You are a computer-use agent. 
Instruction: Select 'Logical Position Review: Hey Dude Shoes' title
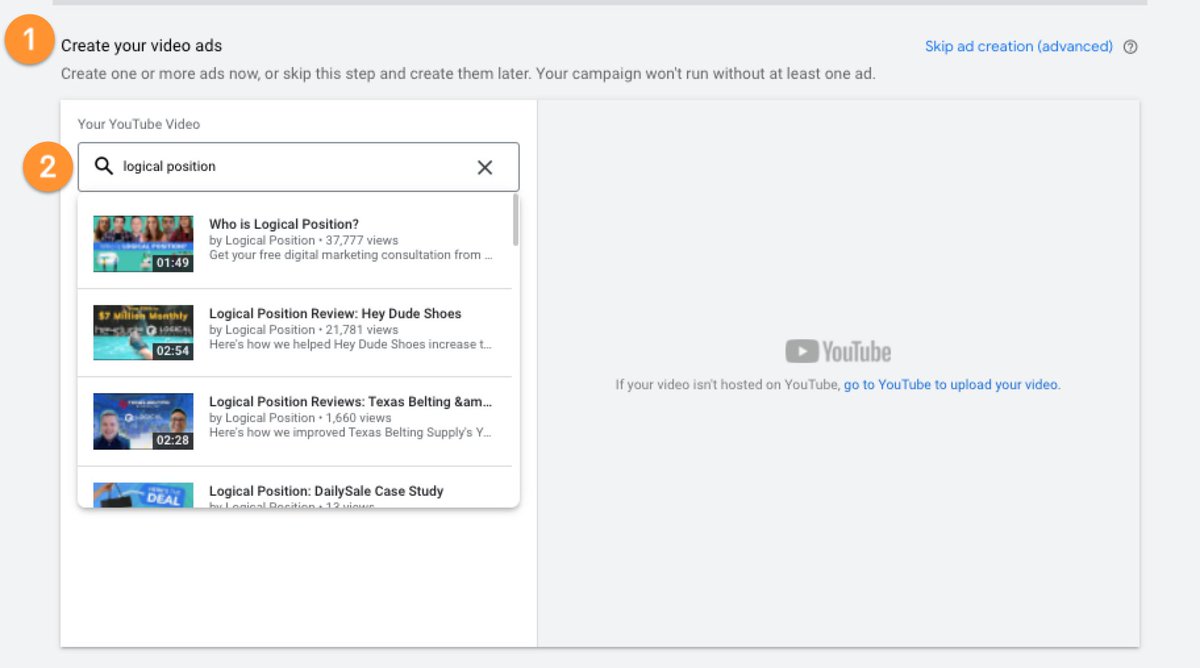[x=335, y=313]
